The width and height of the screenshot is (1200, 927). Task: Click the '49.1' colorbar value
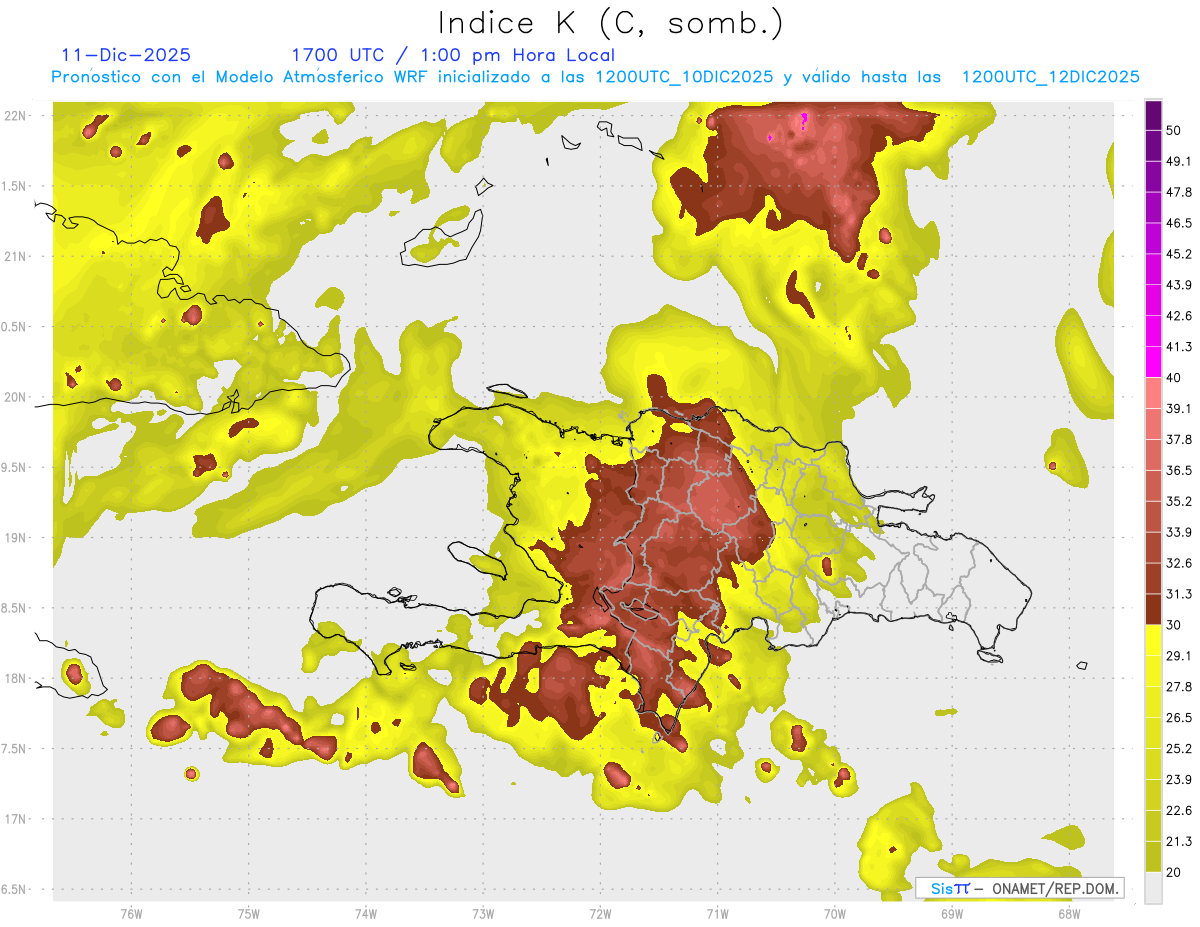[x=1179, y=162]
